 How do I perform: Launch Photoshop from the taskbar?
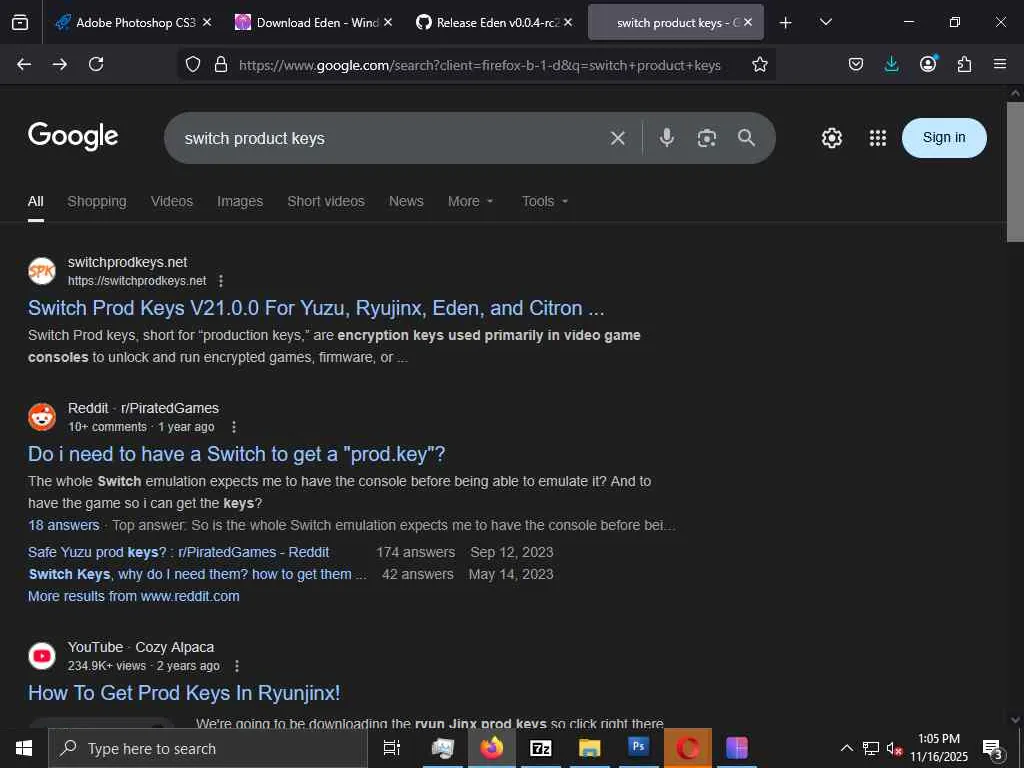638,748
